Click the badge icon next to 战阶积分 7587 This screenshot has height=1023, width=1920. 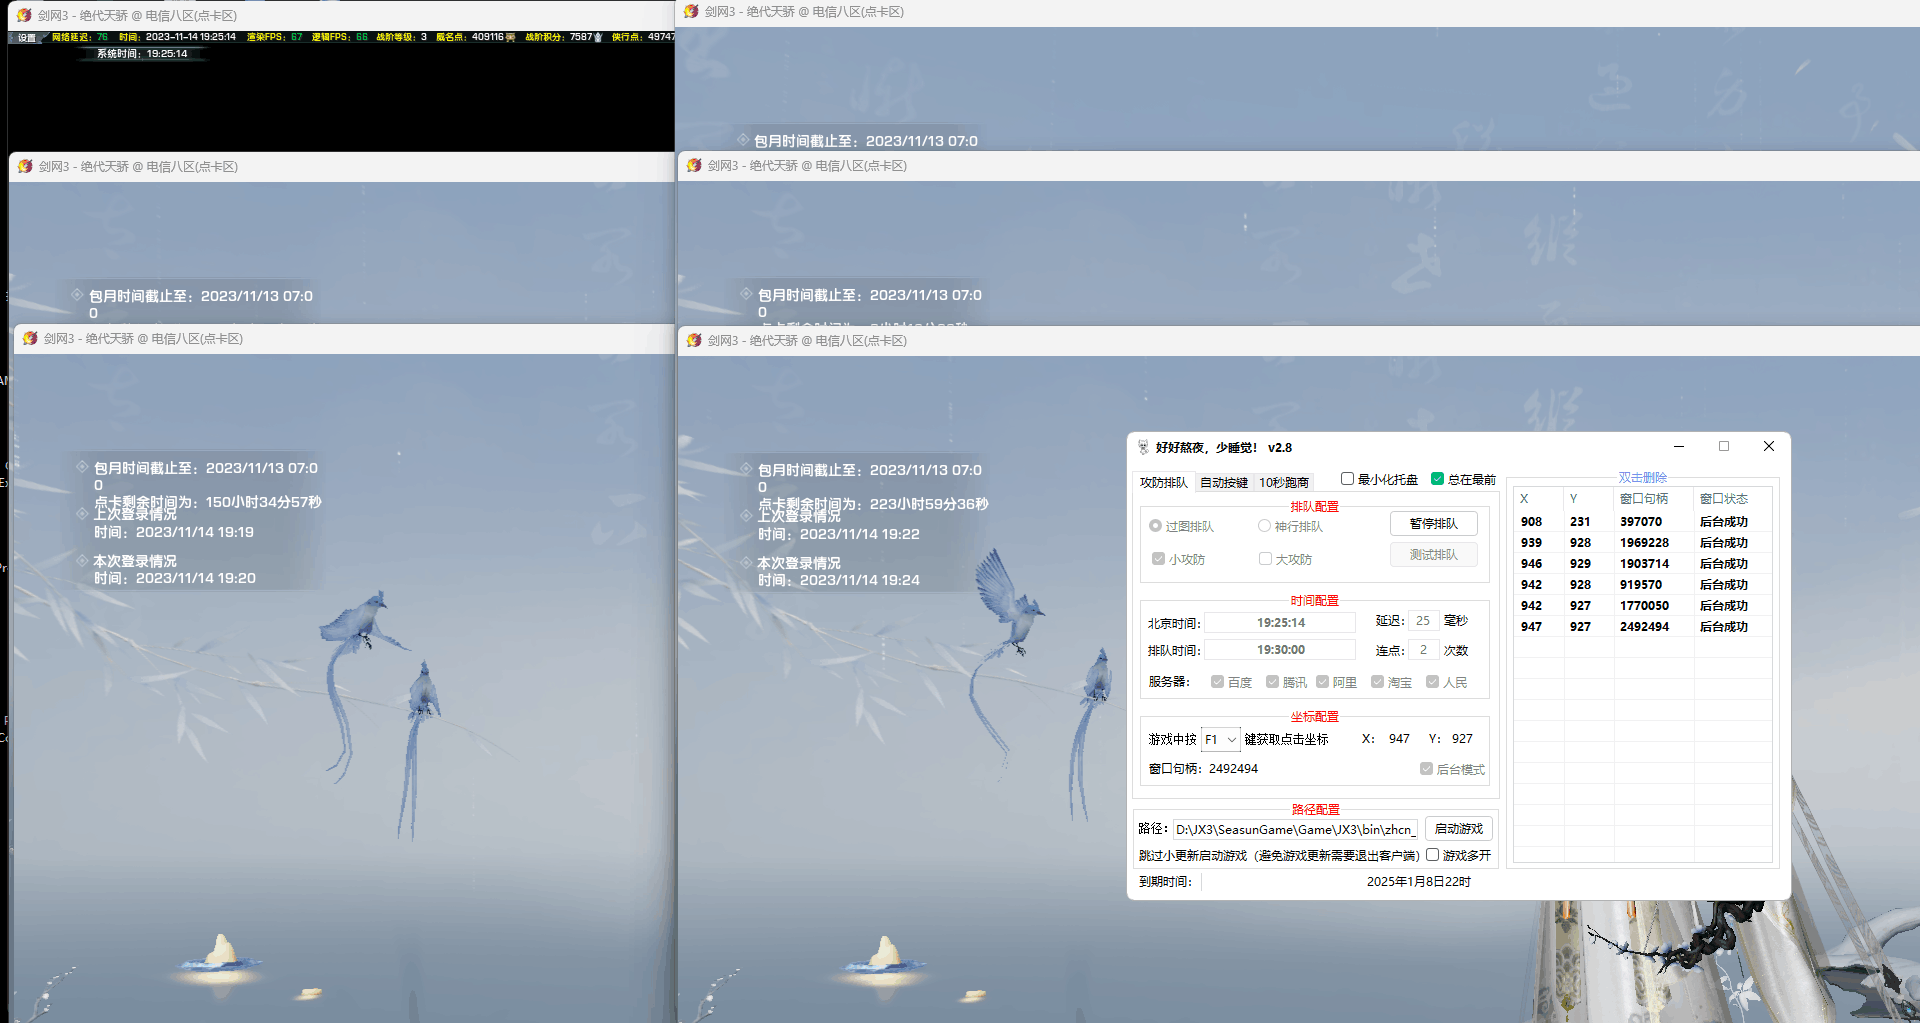(x=598, y=37)
